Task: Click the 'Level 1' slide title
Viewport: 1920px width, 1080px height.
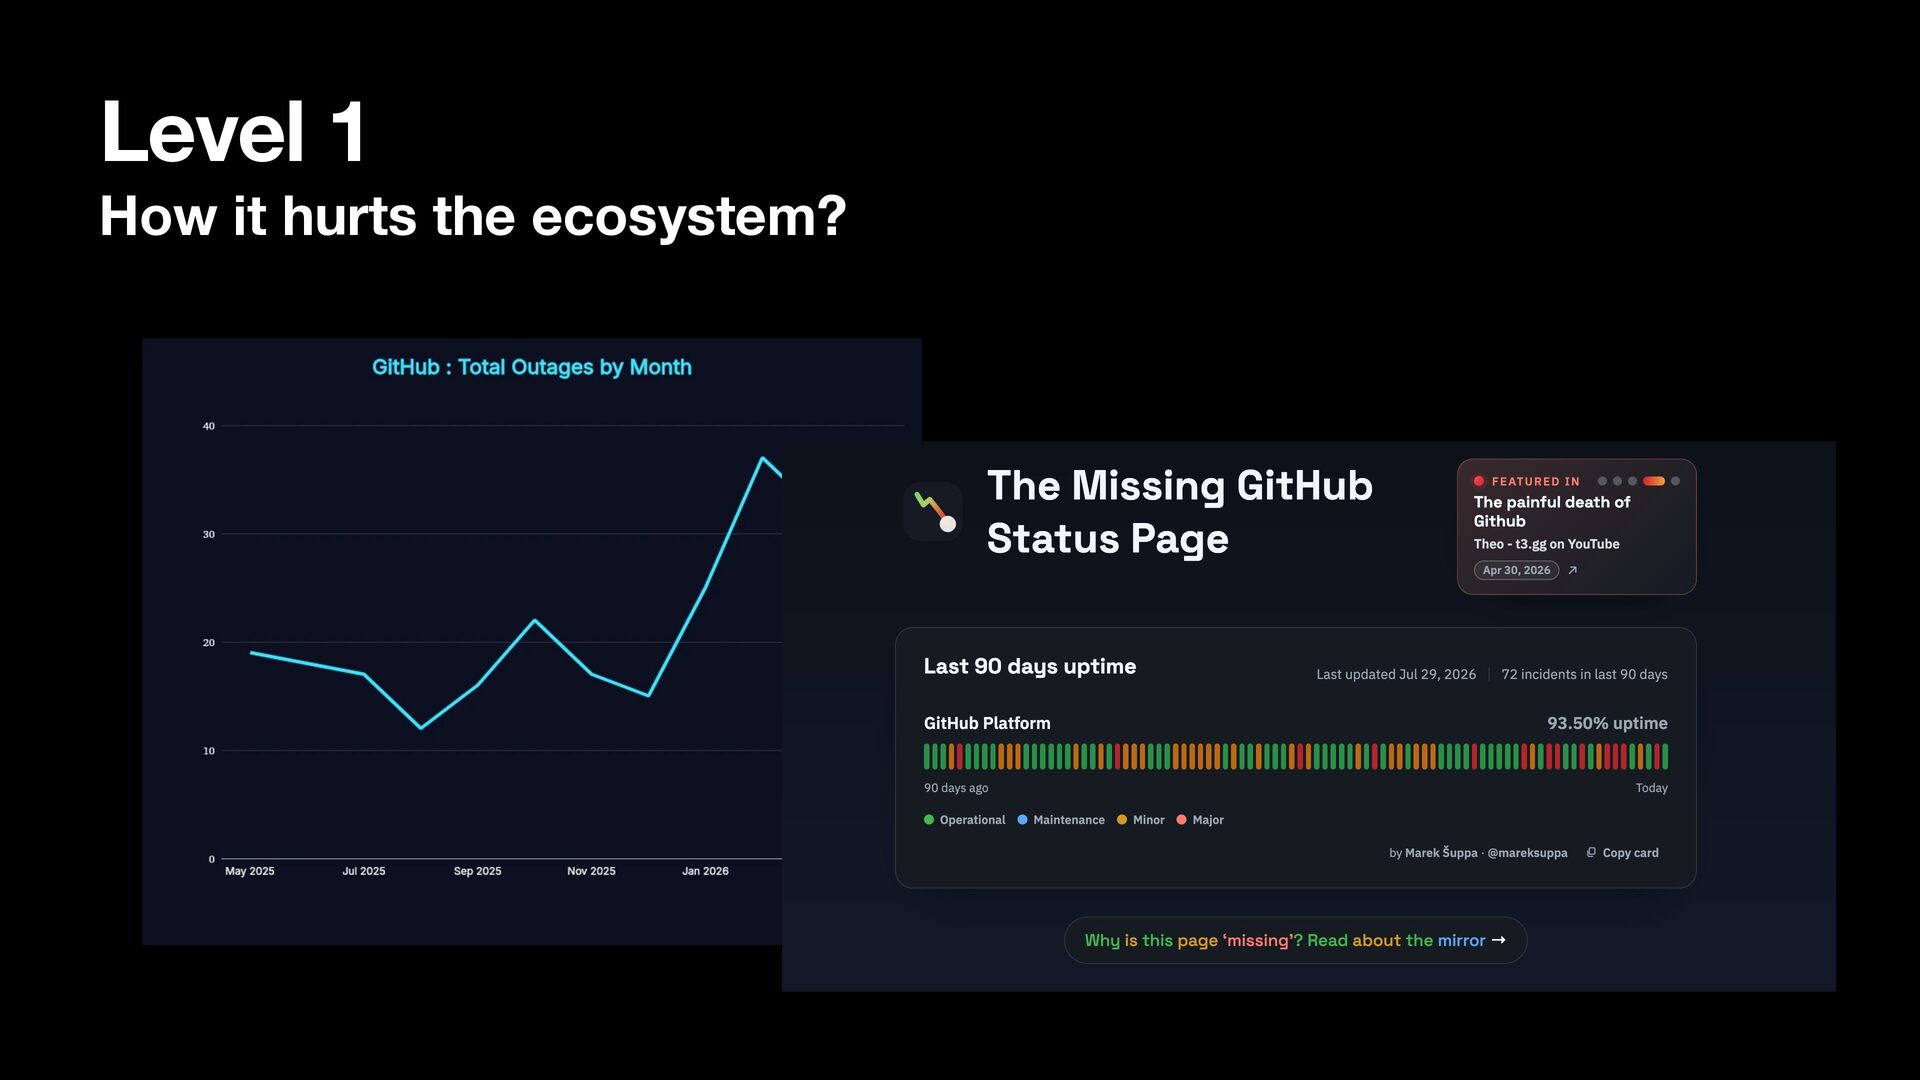Action: (234, 131)
